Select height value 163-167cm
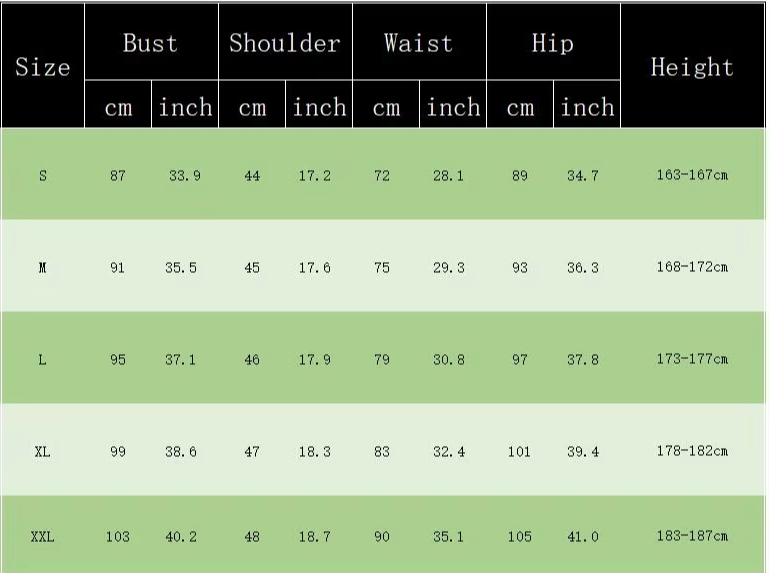Screen dimensions: 770x573 [x=692, y=175]
